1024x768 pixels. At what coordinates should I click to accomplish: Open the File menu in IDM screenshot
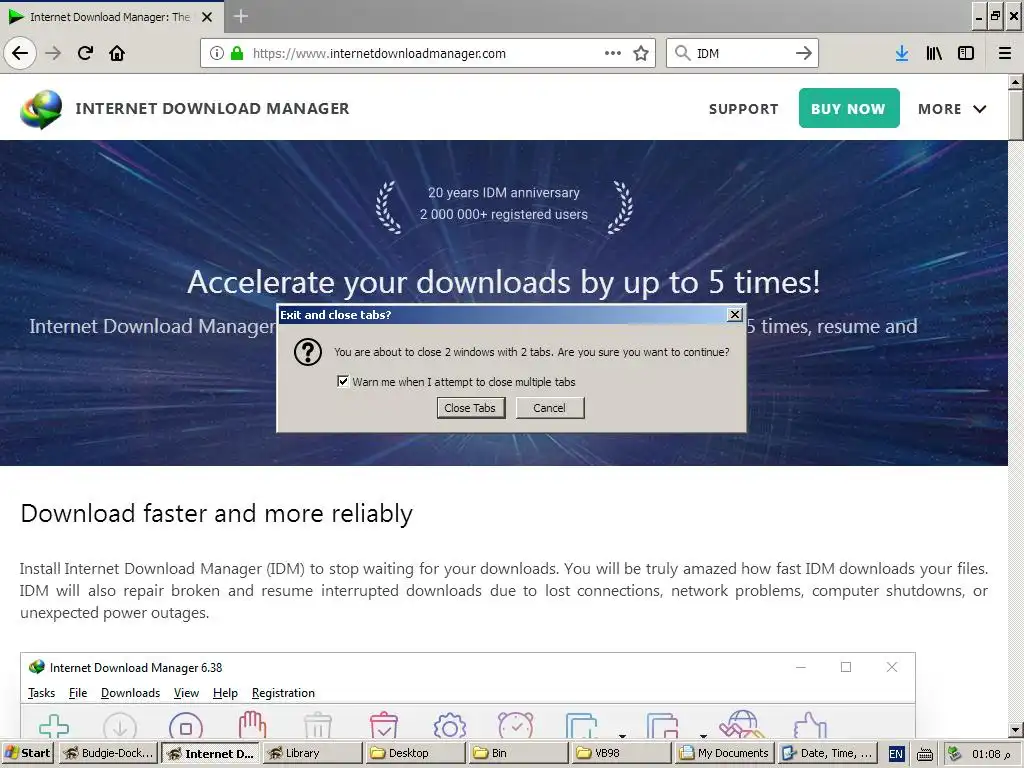[x=78, y=693]
